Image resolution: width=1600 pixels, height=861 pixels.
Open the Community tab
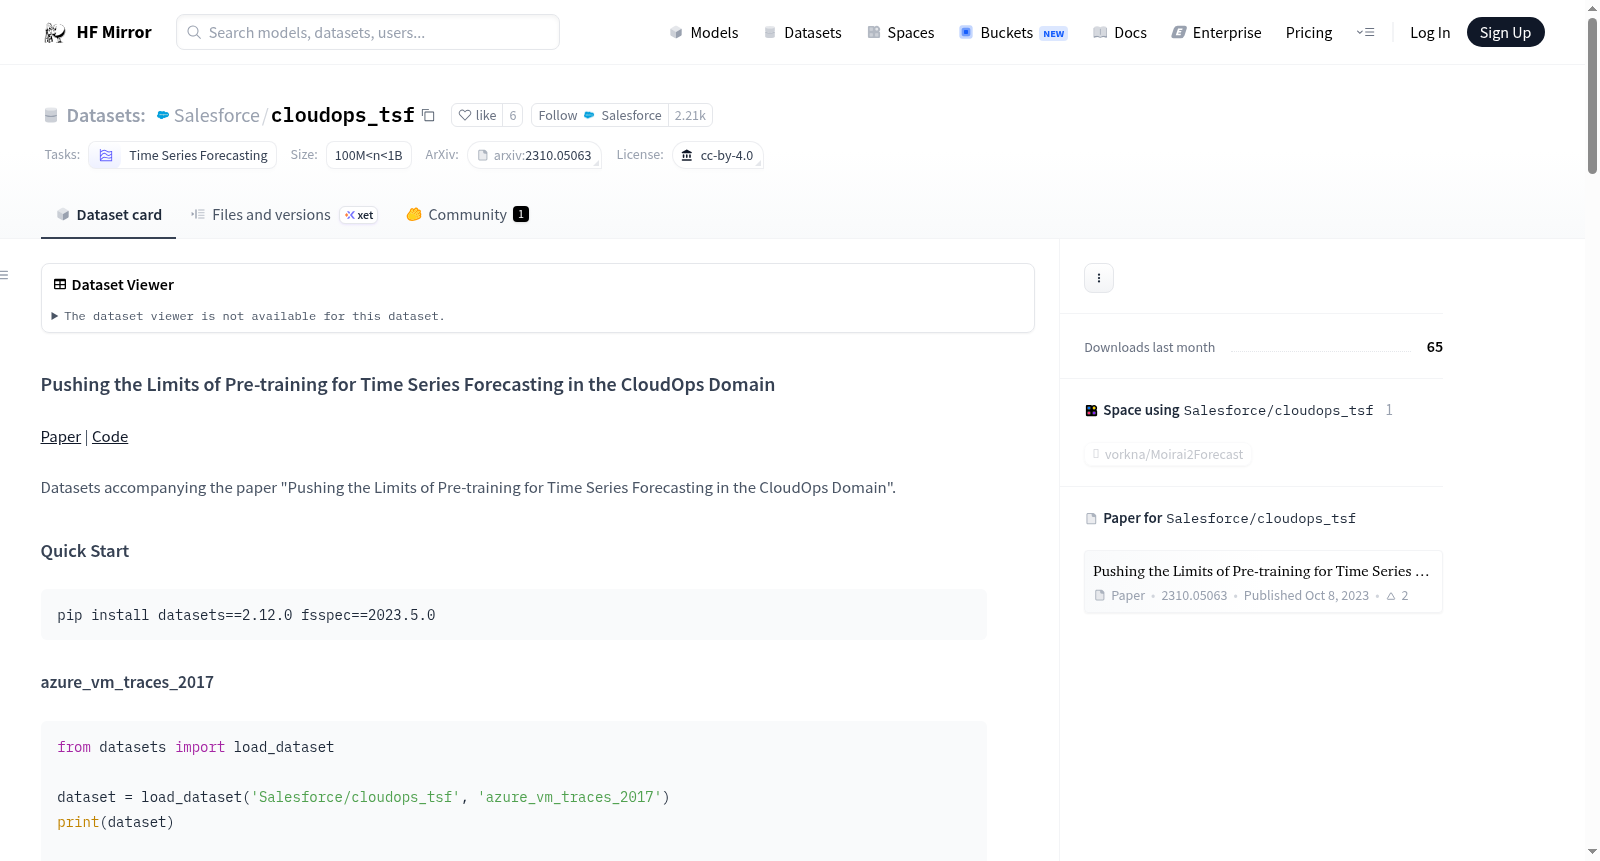[x=467, y=215]
